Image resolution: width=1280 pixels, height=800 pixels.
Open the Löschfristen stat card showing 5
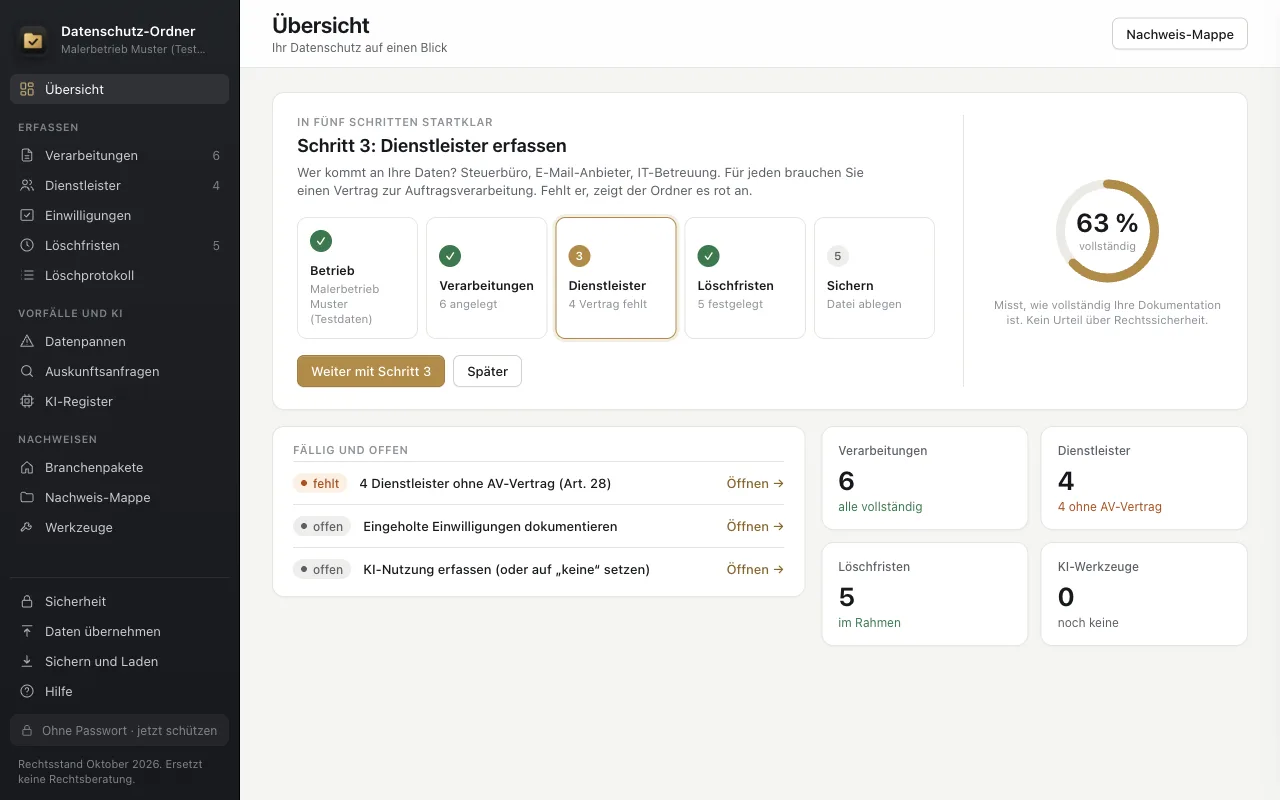(x=925, y=594)
